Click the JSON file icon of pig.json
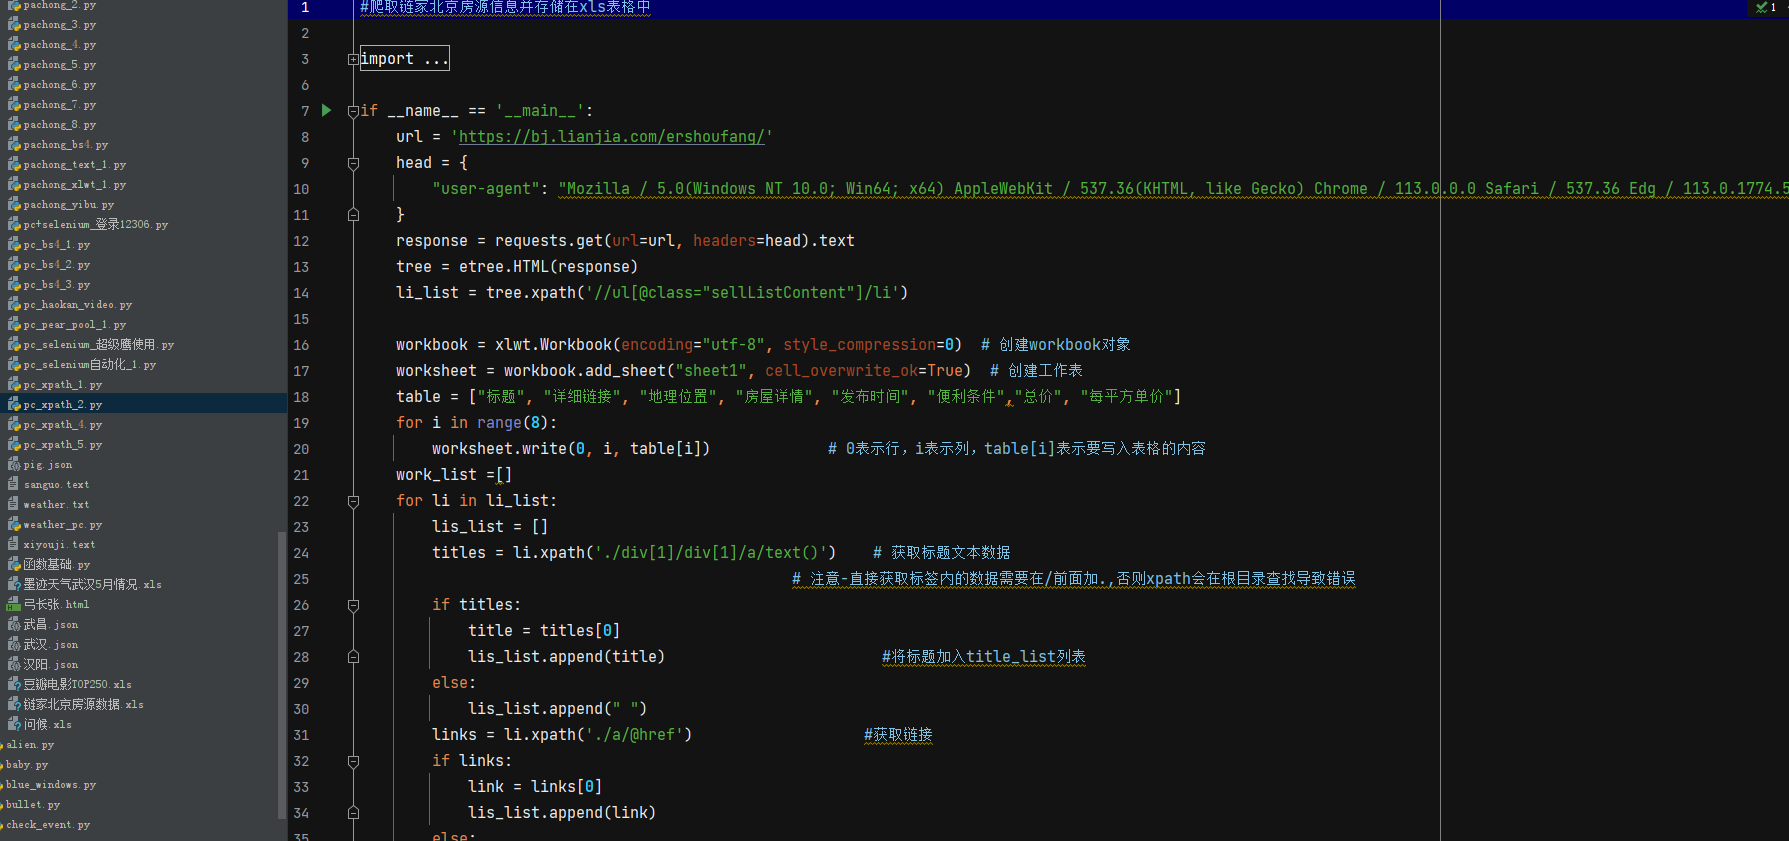Image resolution: width=1789 pixels, height=841 pixels. coord(14,464)
